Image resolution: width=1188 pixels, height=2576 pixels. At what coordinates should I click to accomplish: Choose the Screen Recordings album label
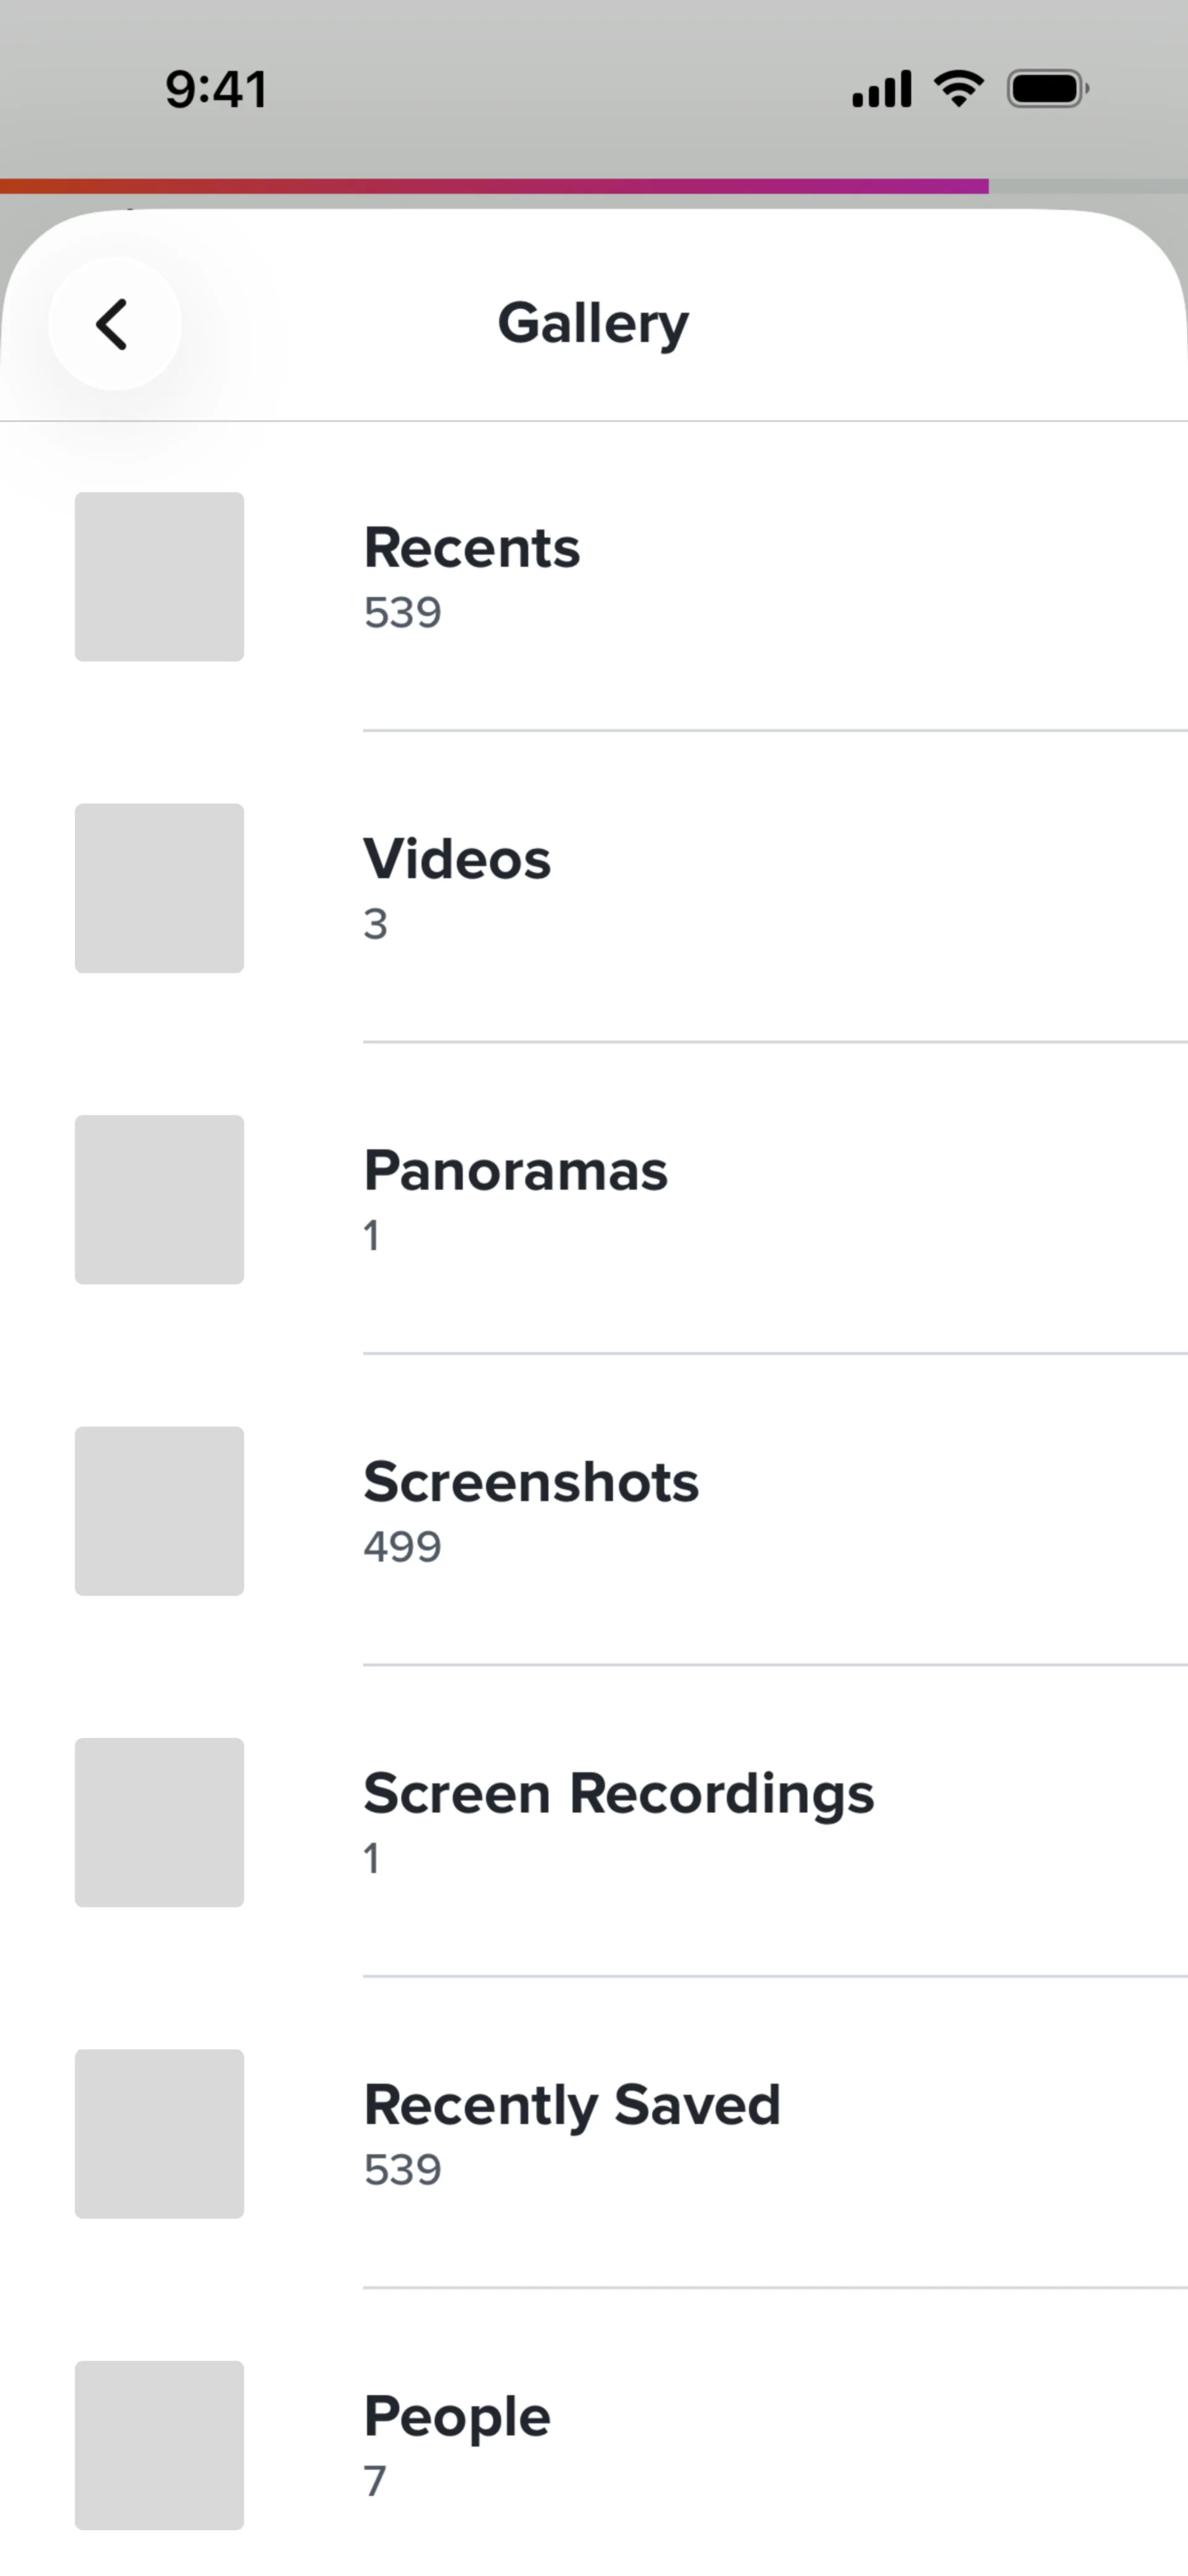(x=618, y=1793)
